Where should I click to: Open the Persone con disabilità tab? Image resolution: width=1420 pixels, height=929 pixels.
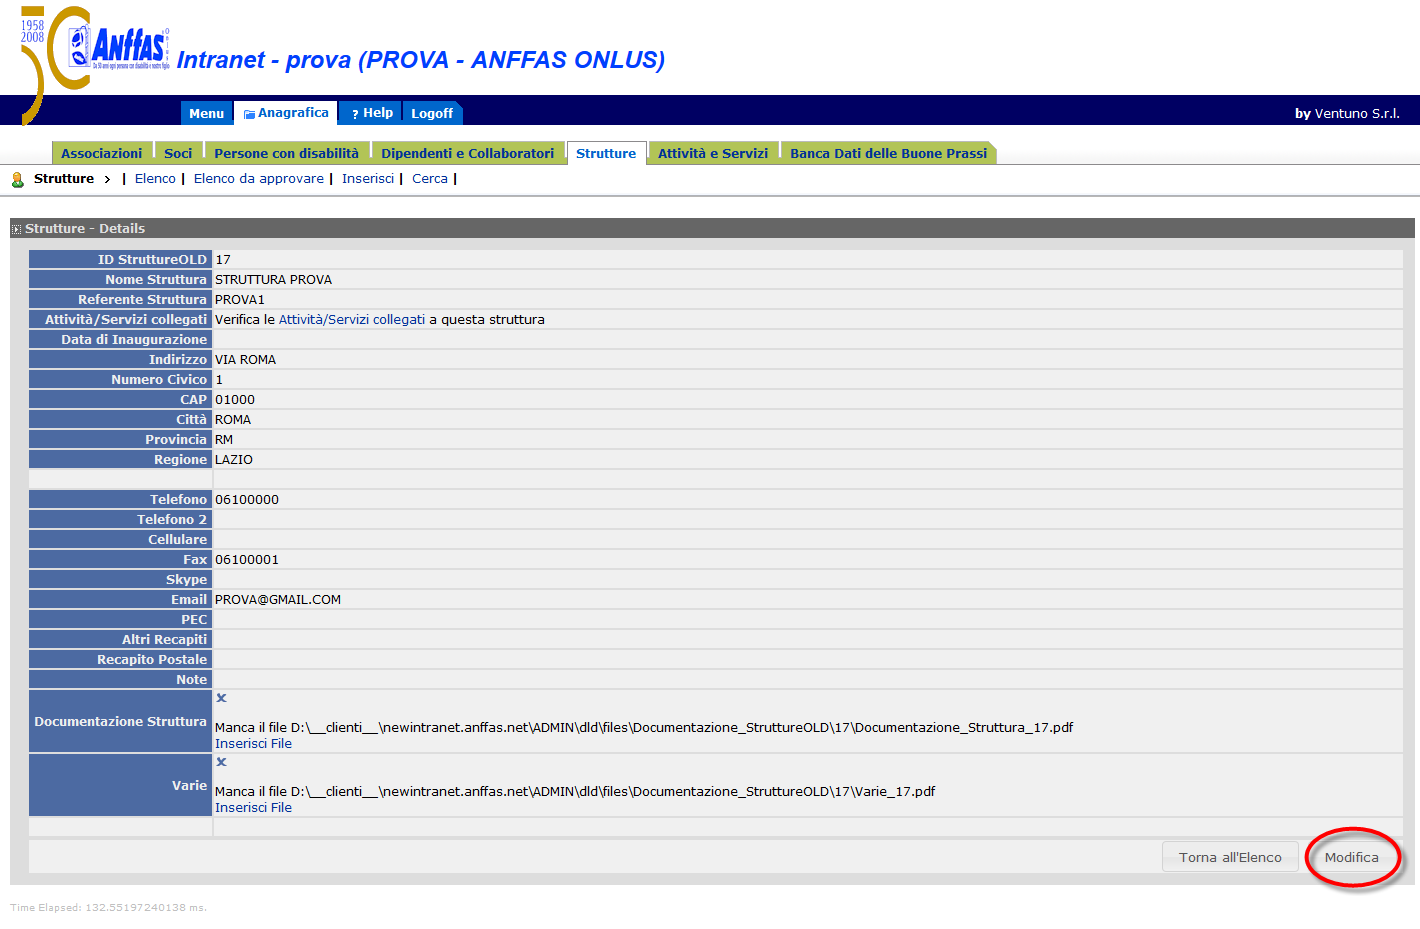286,153
